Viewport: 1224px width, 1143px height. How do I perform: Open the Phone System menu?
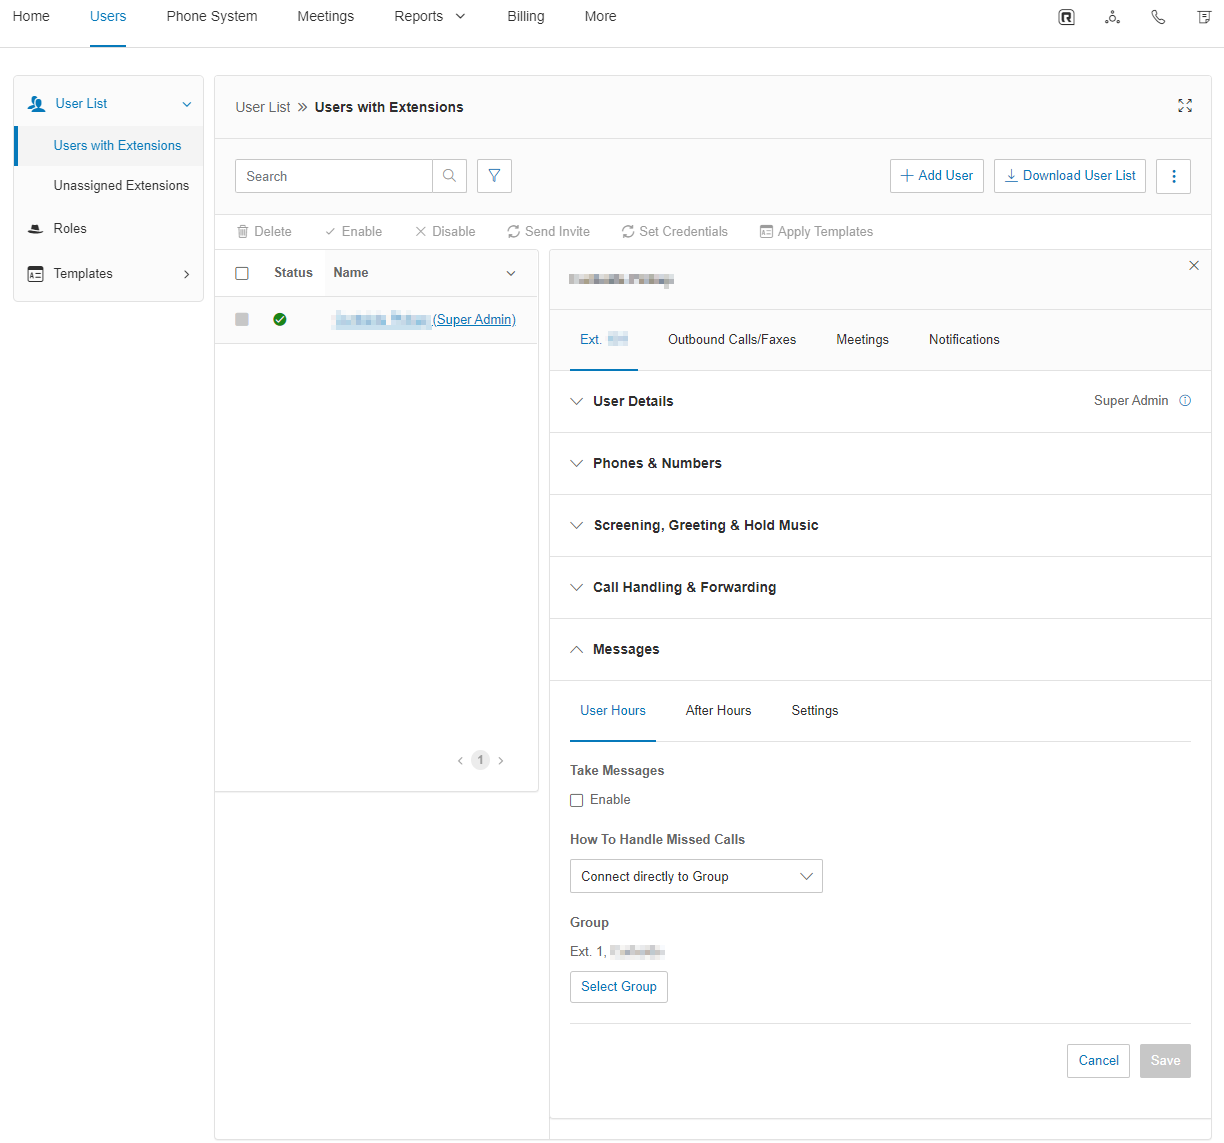click(212, 16)
